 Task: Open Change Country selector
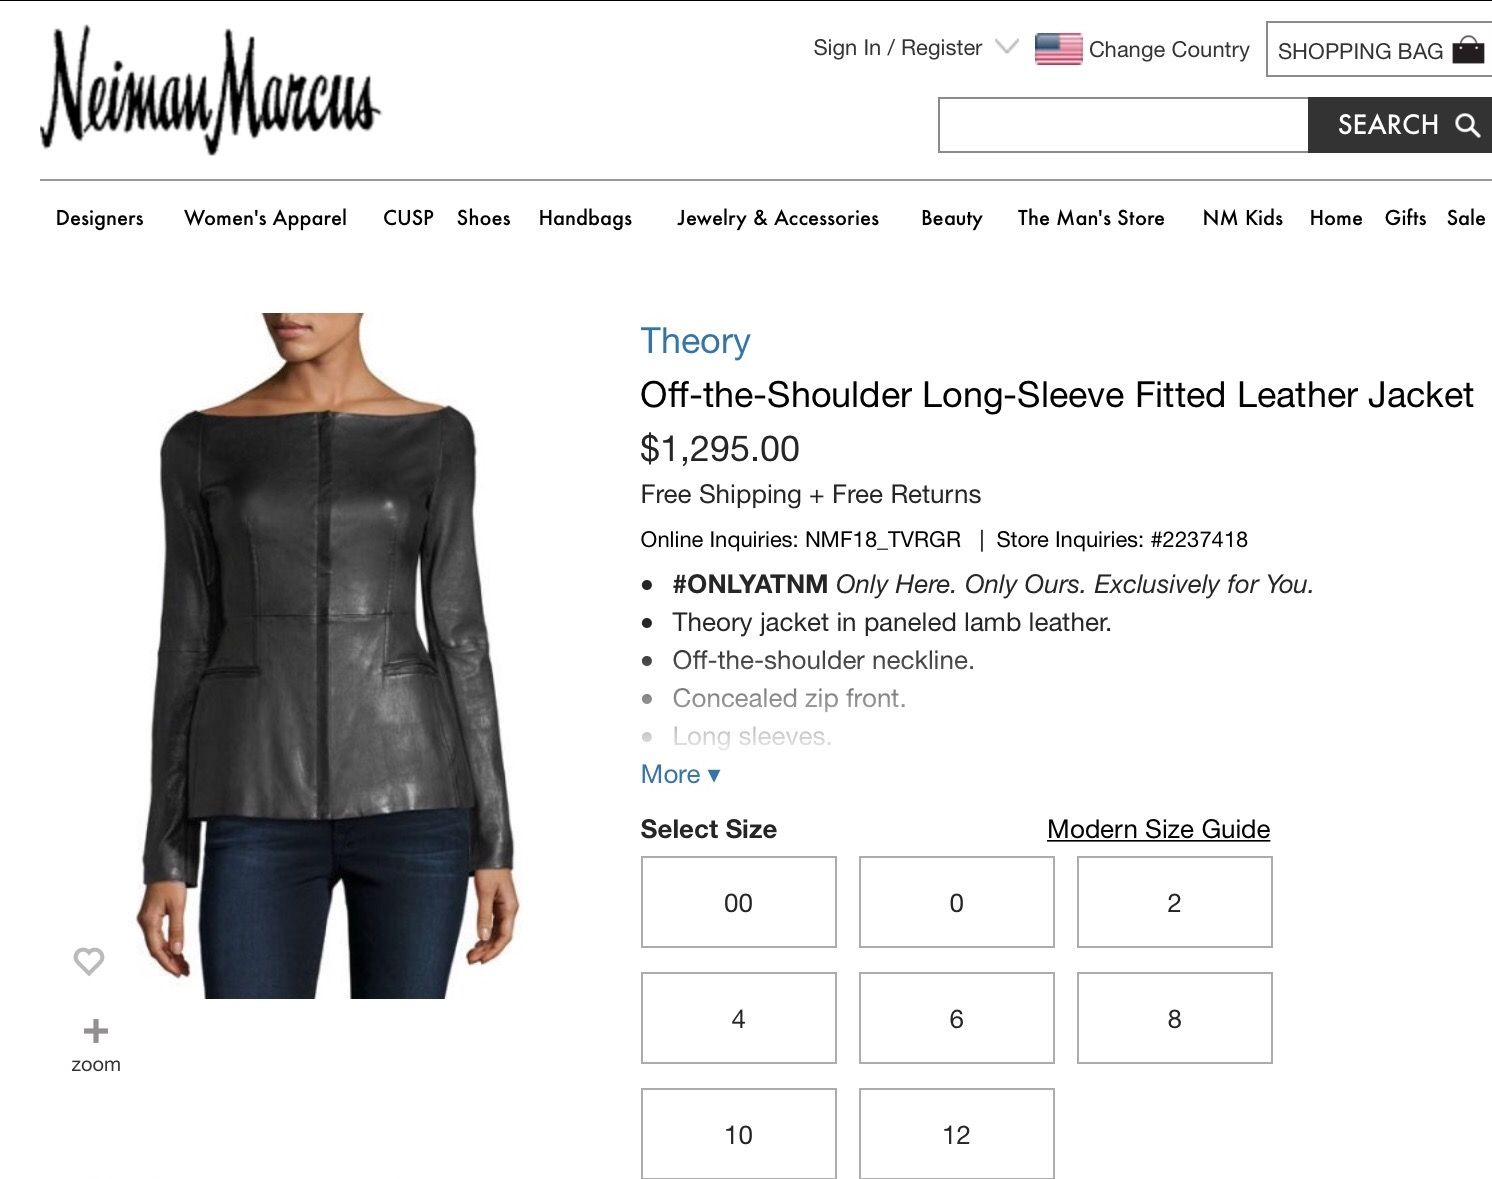point(1169,50)
